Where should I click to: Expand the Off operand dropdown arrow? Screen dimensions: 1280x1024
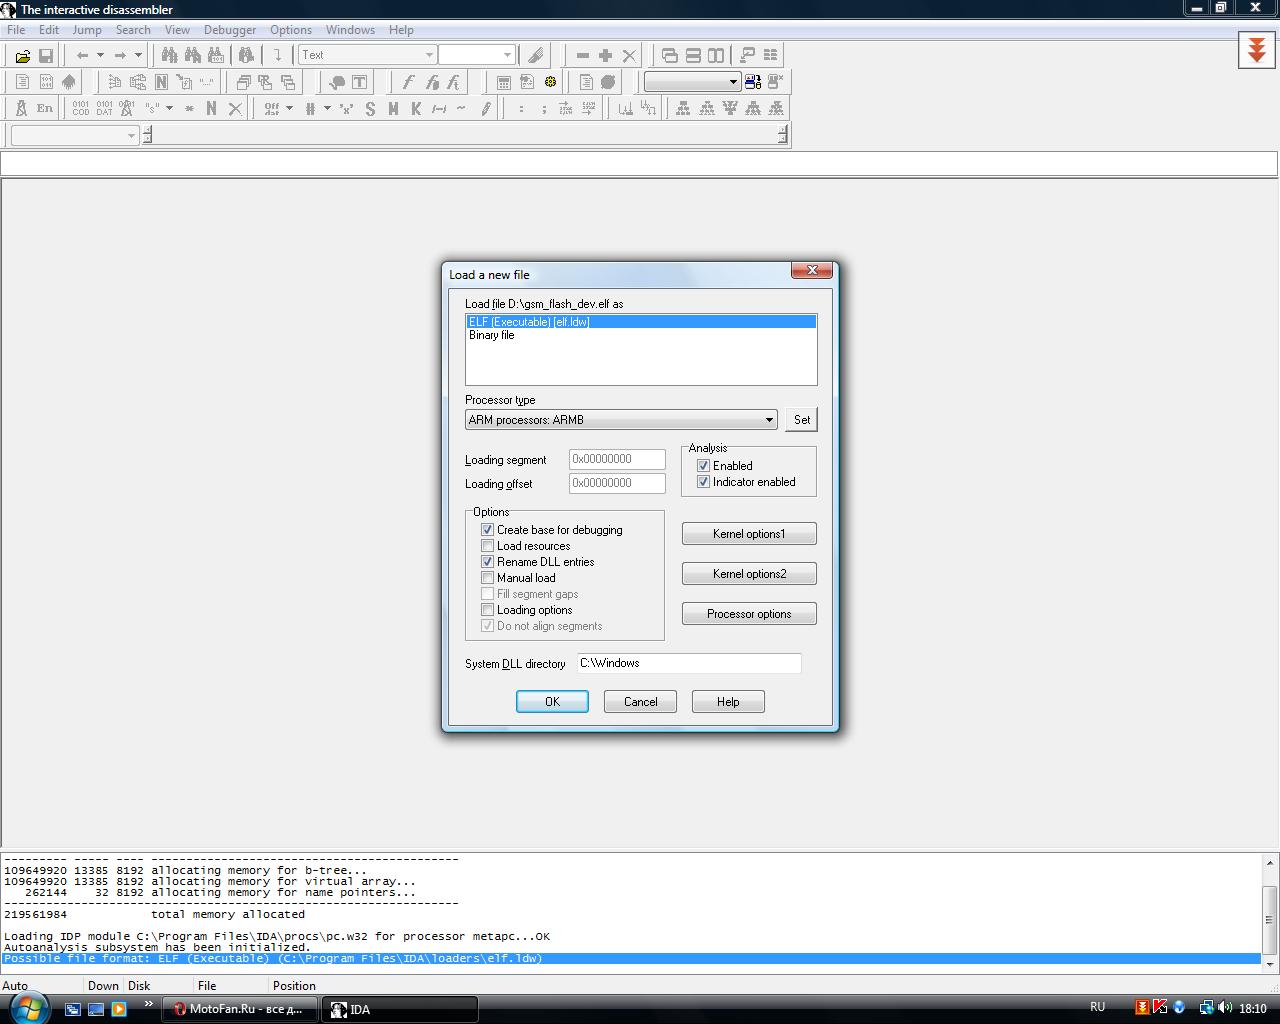coord(289,108)
